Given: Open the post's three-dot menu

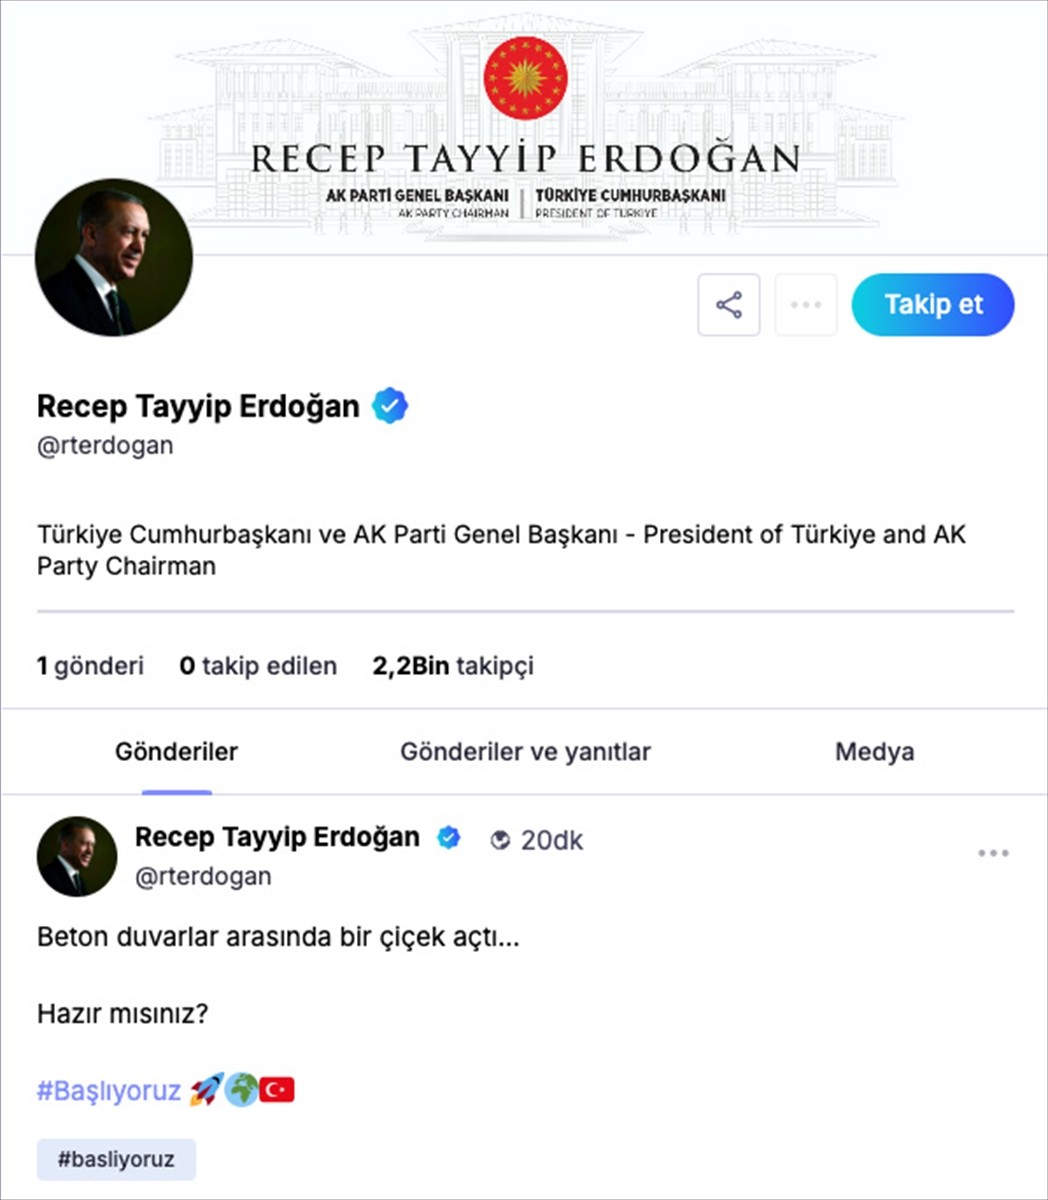Looking at the screenshot, I should [x=993, y=852].
